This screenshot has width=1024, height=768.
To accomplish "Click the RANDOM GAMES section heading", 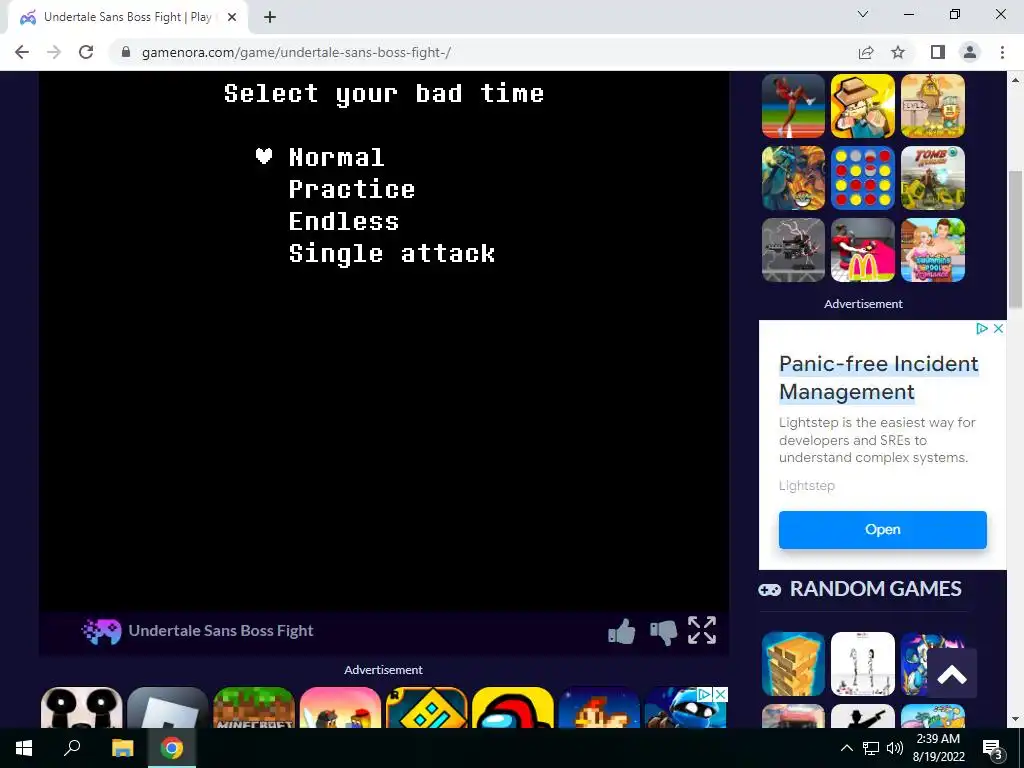I will (875, 589).
